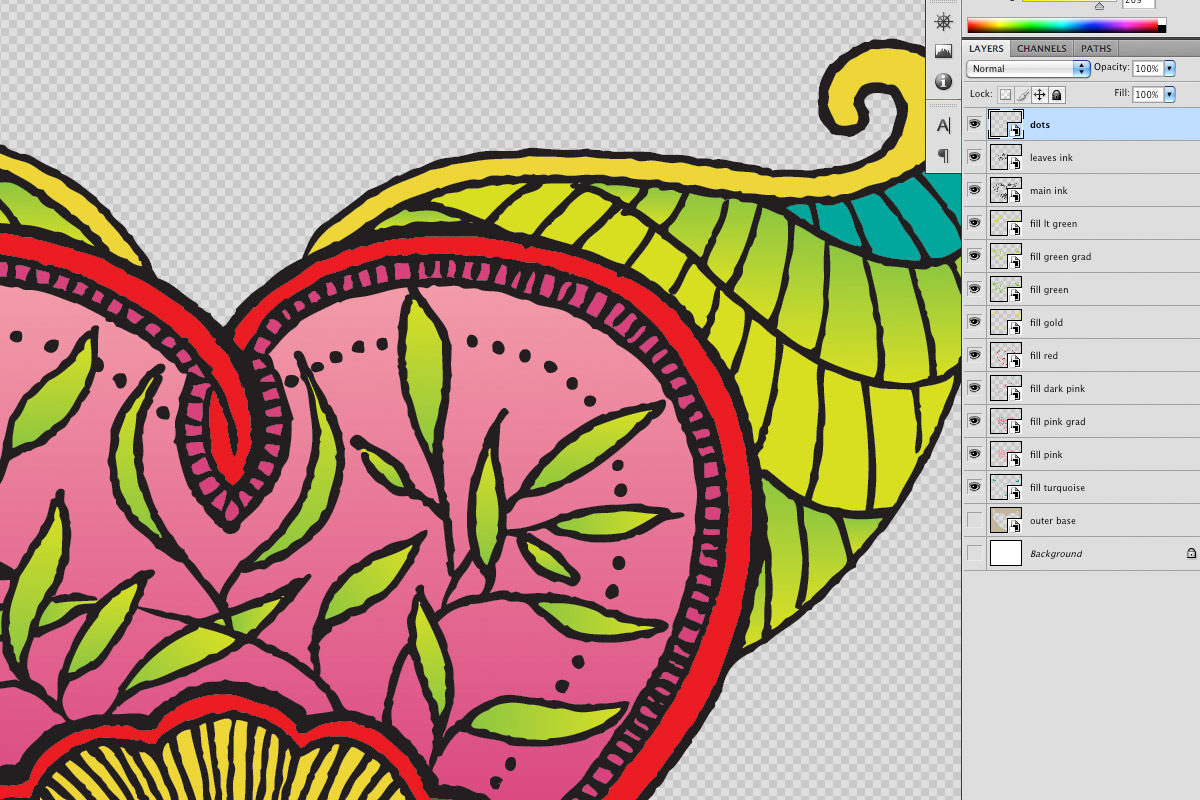Viewport: 1200px width, 800px height.
Task: Select the 'fill pink' layer name
Action: (x=1046, y=455)
